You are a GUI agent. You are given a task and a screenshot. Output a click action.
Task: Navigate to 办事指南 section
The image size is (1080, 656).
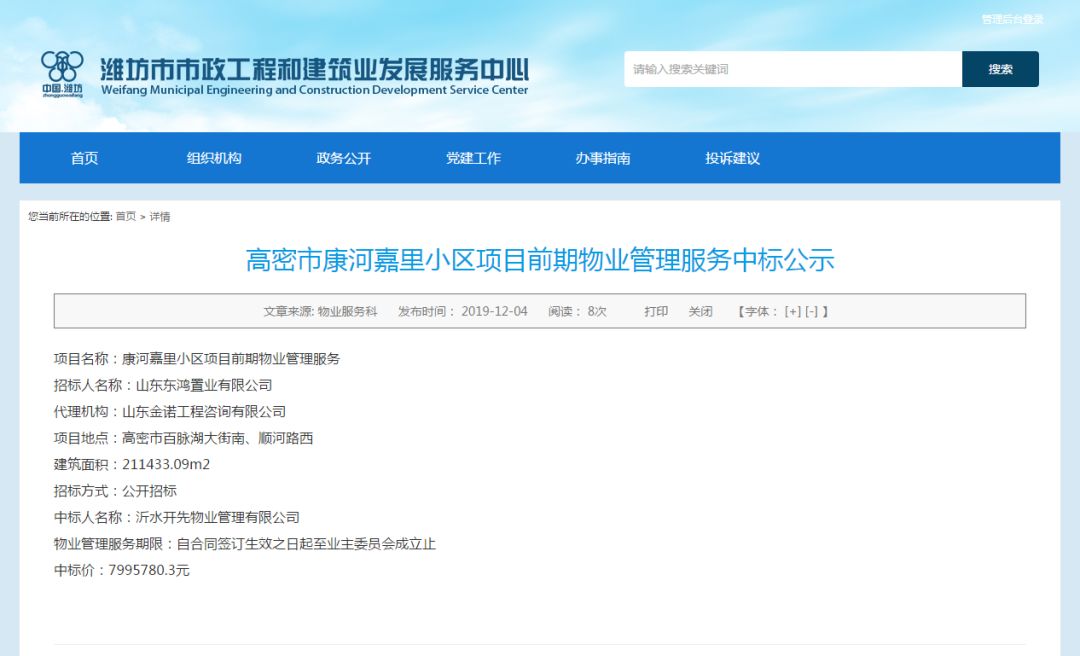point(603,158)
